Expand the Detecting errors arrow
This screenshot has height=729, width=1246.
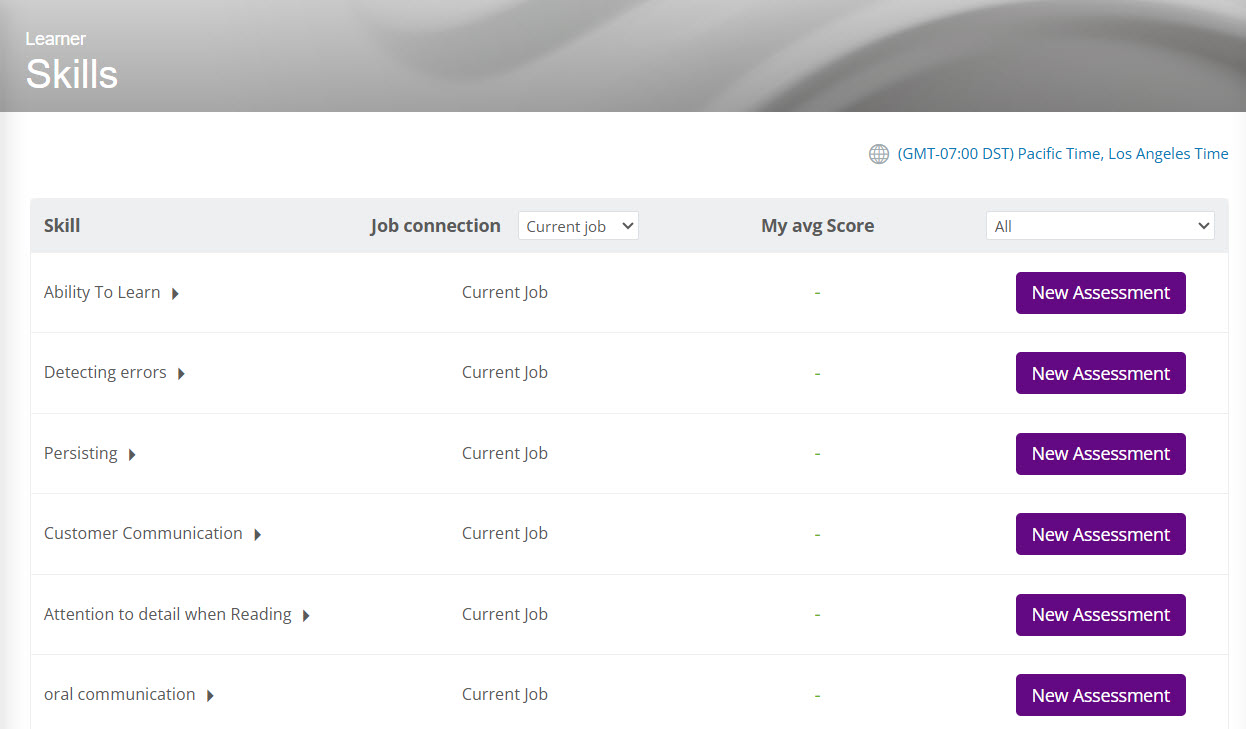click(x=181, y=374)
